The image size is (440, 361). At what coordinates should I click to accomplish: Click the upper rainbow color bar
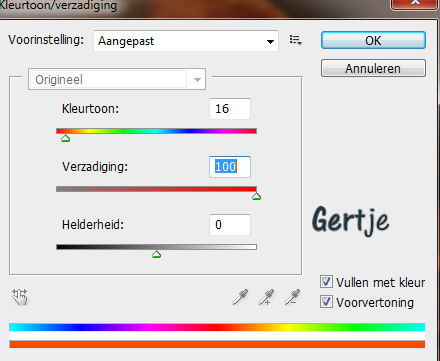pos(217,327)
